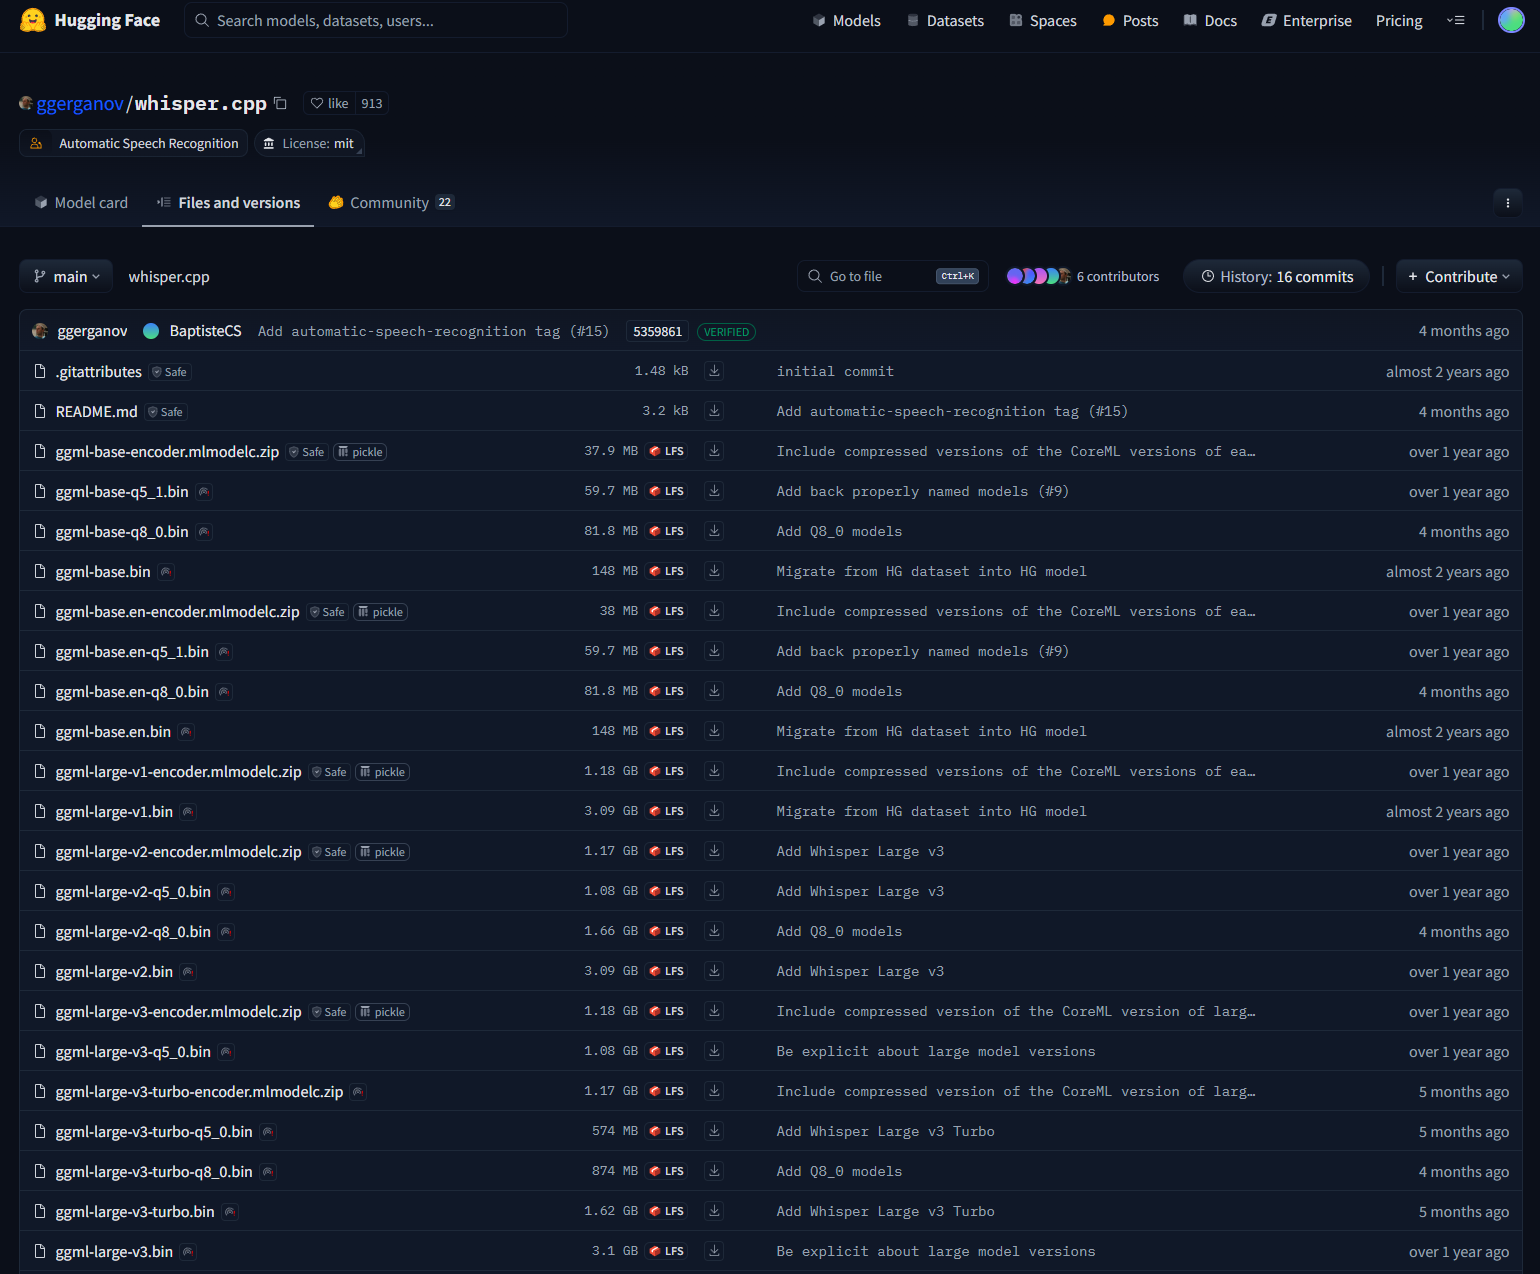Click the Safe badge next to README.md

tap(166, 412)
